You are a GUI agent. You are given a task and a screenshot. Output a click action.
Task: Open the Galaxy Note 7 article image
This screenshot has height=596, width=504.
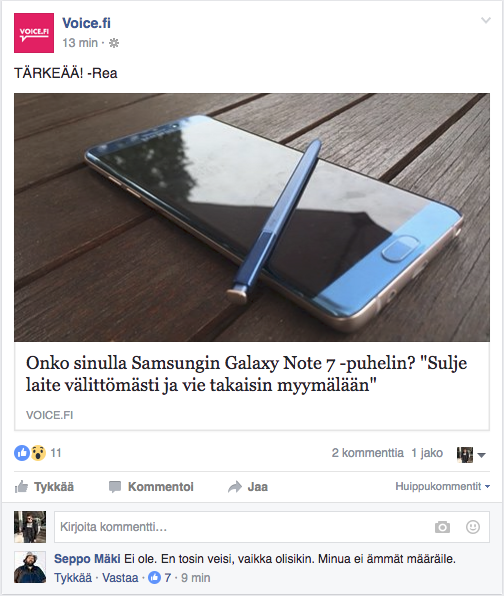(x=252, y=217)
